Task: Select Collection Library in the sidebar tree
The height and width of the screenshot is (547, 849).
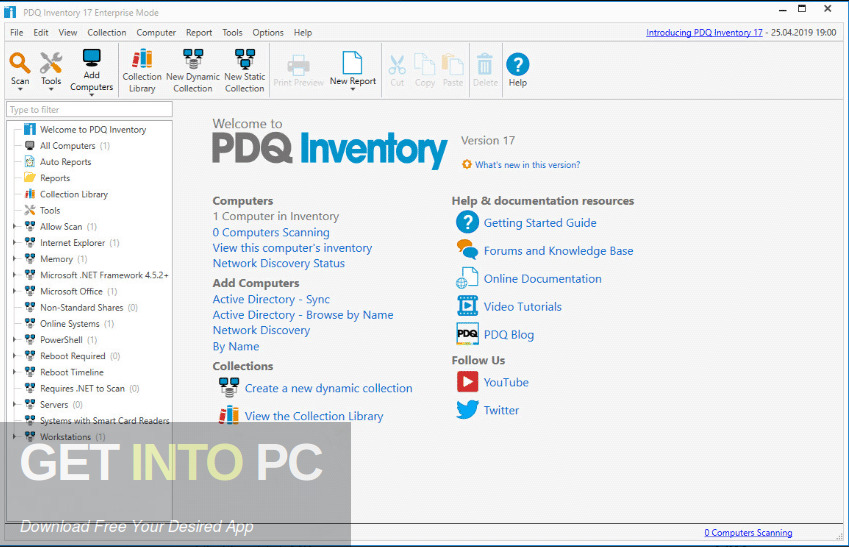Action: click(x=74, y=194)
